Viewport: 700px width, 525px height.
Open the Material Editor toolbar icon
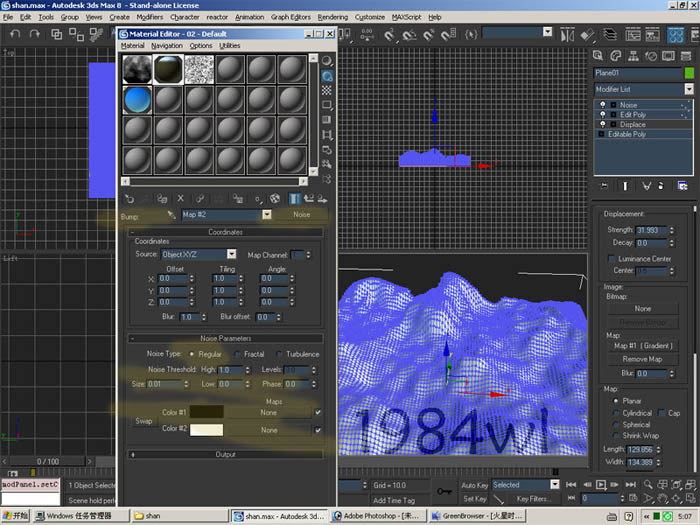pyautogui.click(x=675, y=35)
